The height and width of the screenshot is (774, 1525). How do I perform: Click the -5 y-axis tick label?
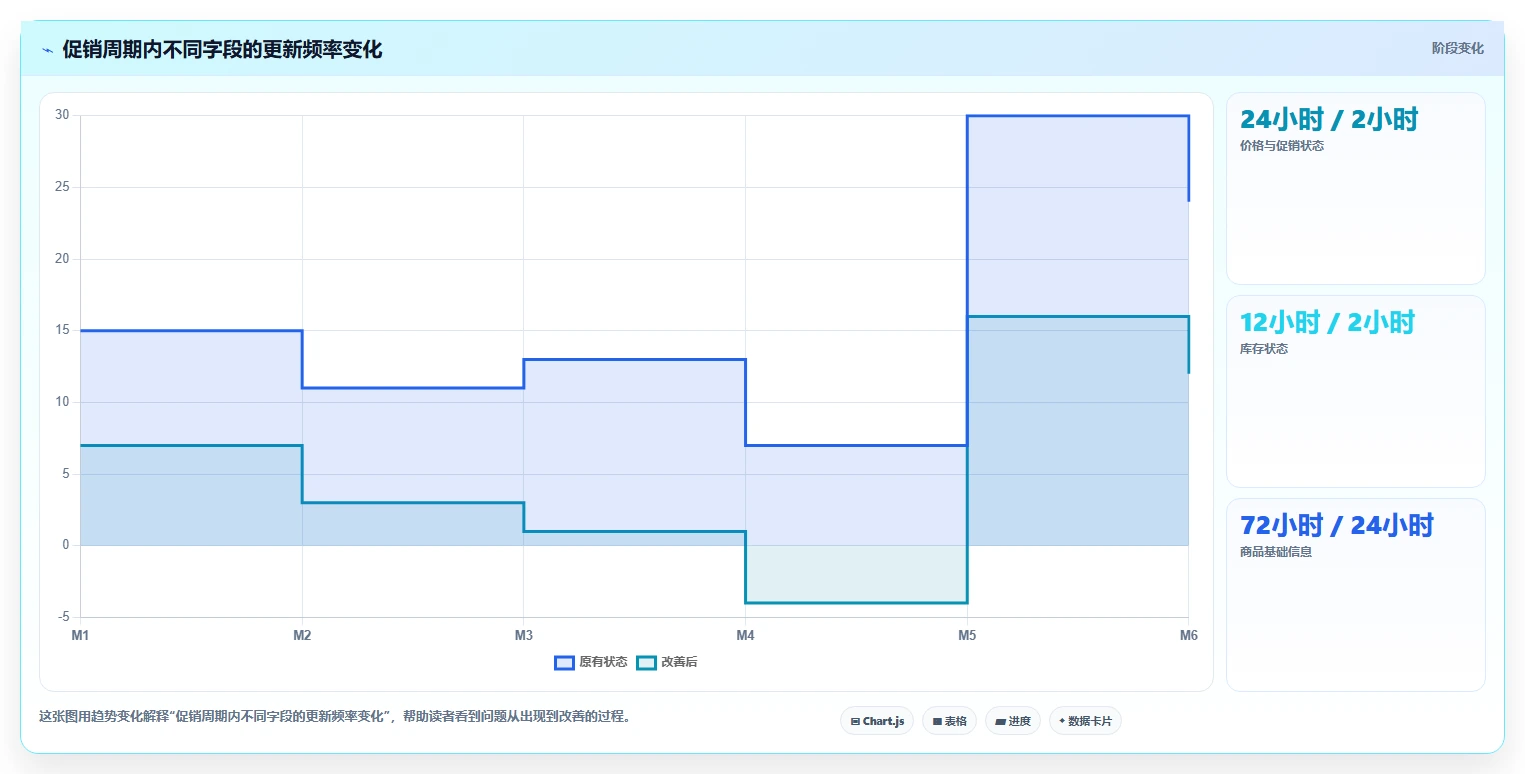tap(63, 617)
